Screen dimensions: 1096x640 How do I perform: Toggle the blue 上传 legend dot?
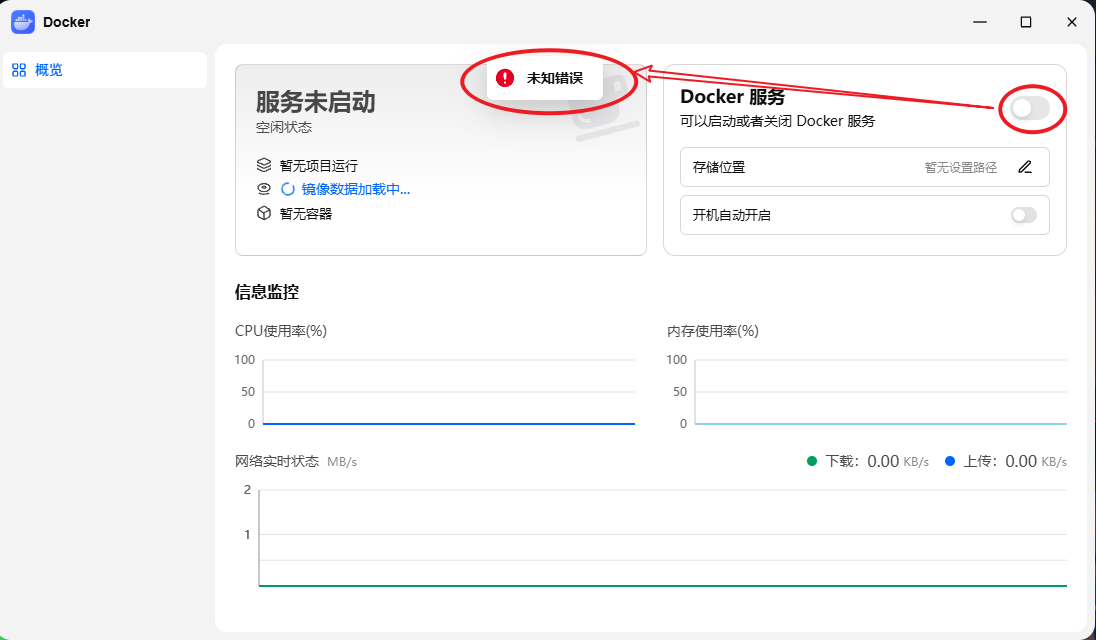(x=950, y=461)
